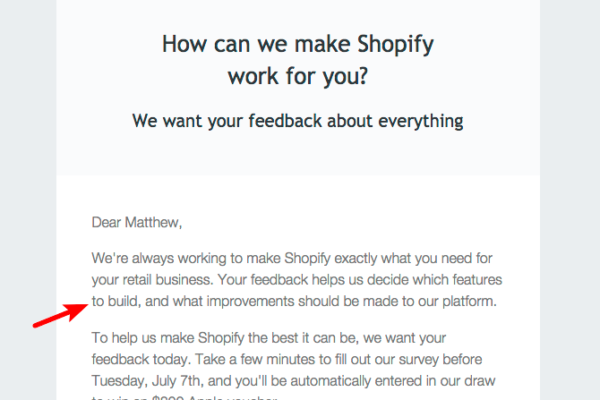Click the red arrow annotation
This screenshot has height=400, width=600.
point(61,316)
